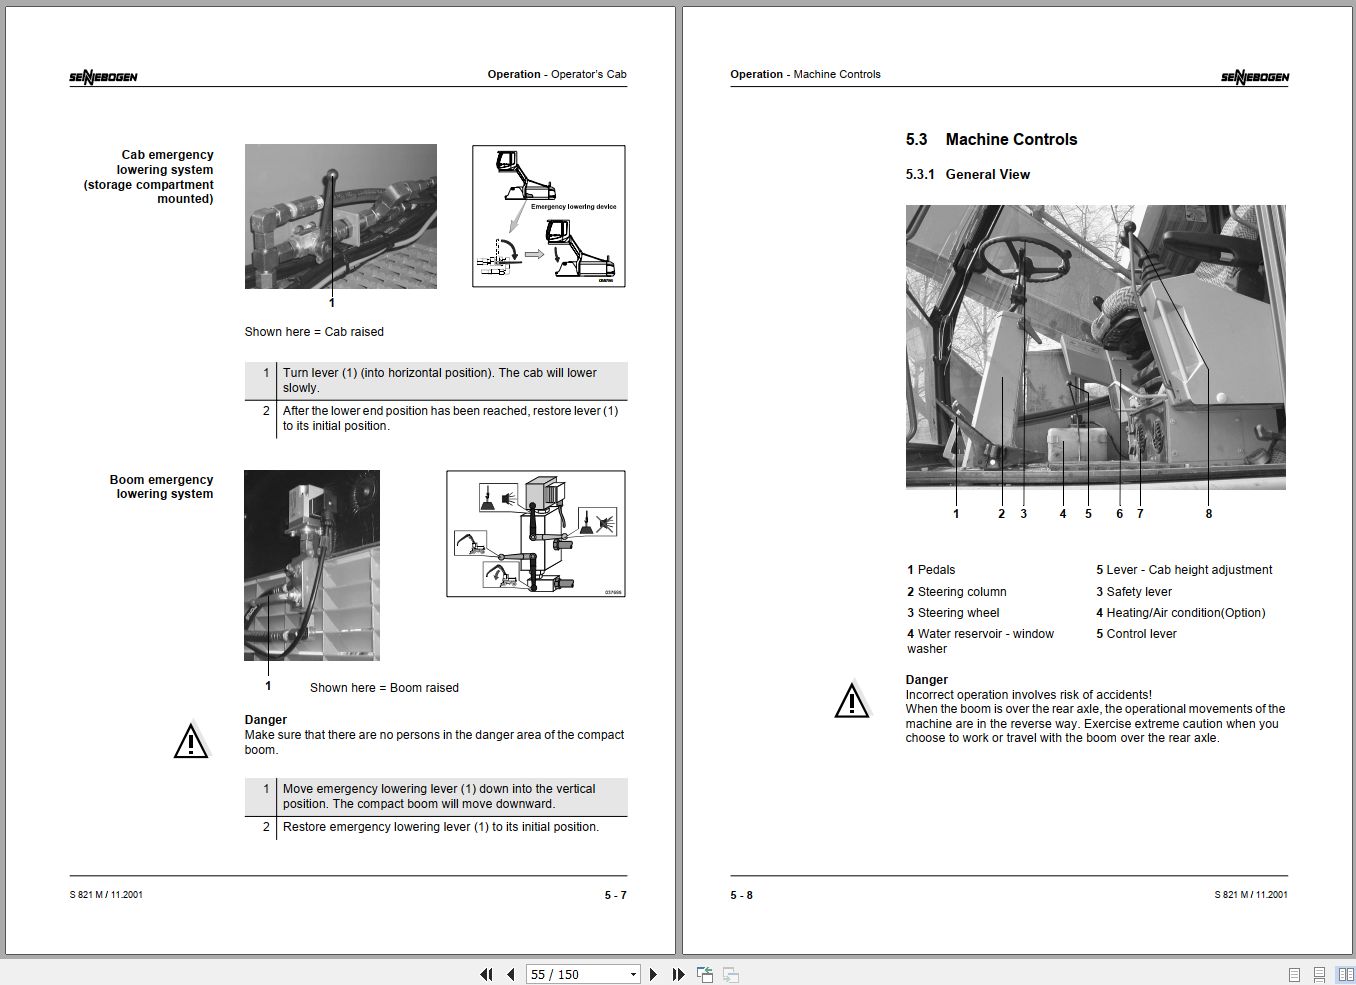Click the previous view navigation icon
This screenshot has width=1356, height=985.
(x=705, y=974)
